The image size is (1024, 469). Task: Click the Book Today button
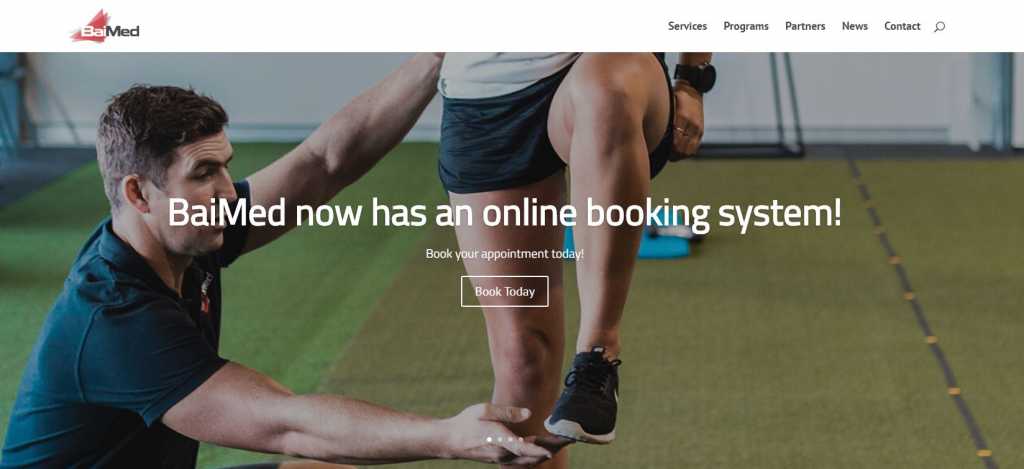(505, 291)
